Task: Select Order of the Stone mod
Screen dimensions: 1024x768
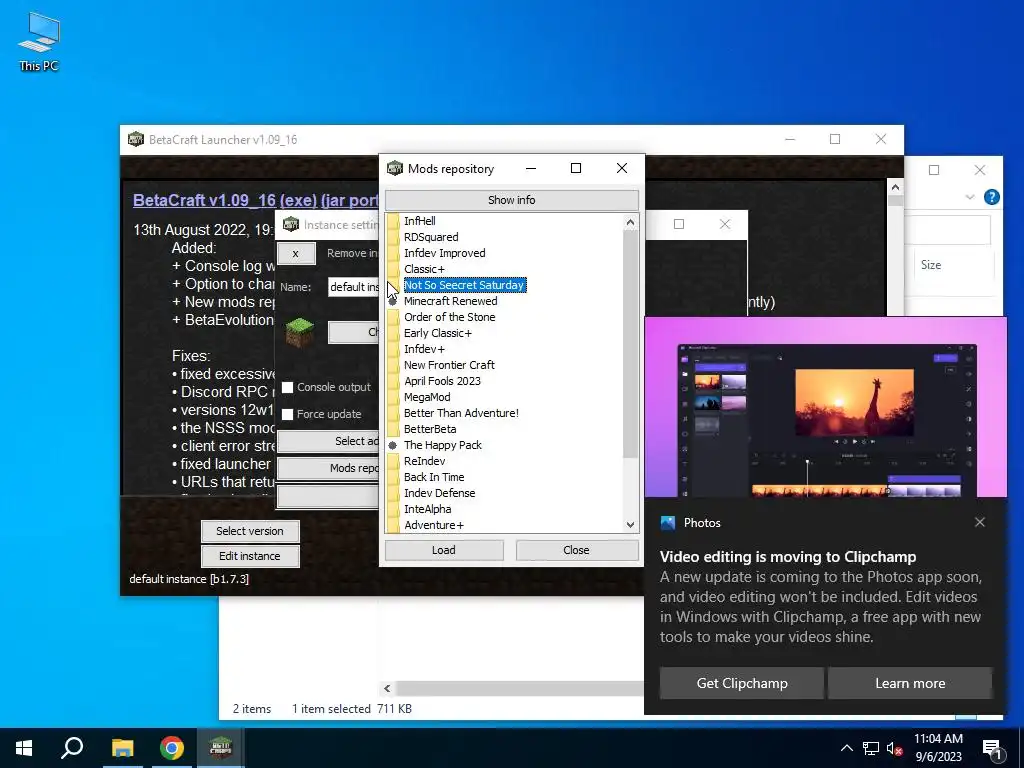Action: [x=449, y=317]
